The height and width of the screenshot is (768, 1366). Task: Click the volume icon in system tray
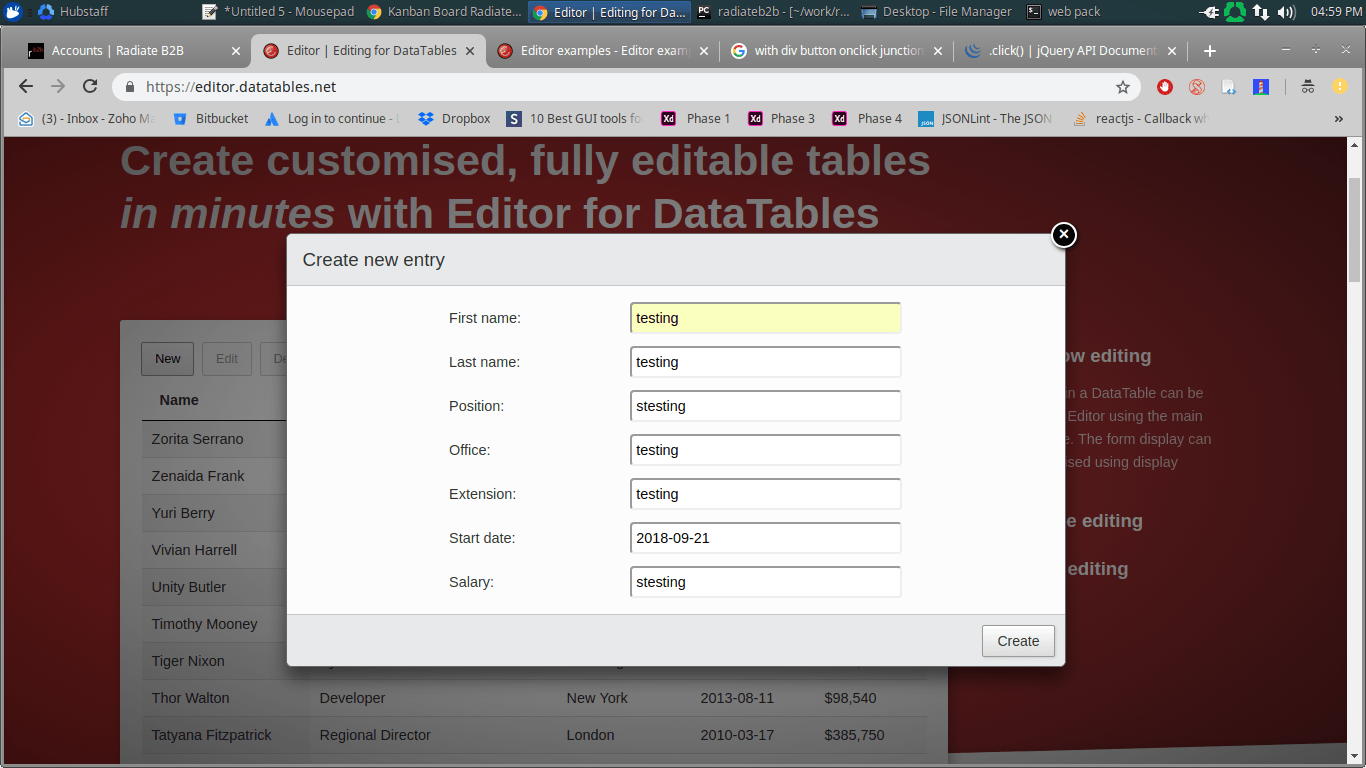point(1285,12)
